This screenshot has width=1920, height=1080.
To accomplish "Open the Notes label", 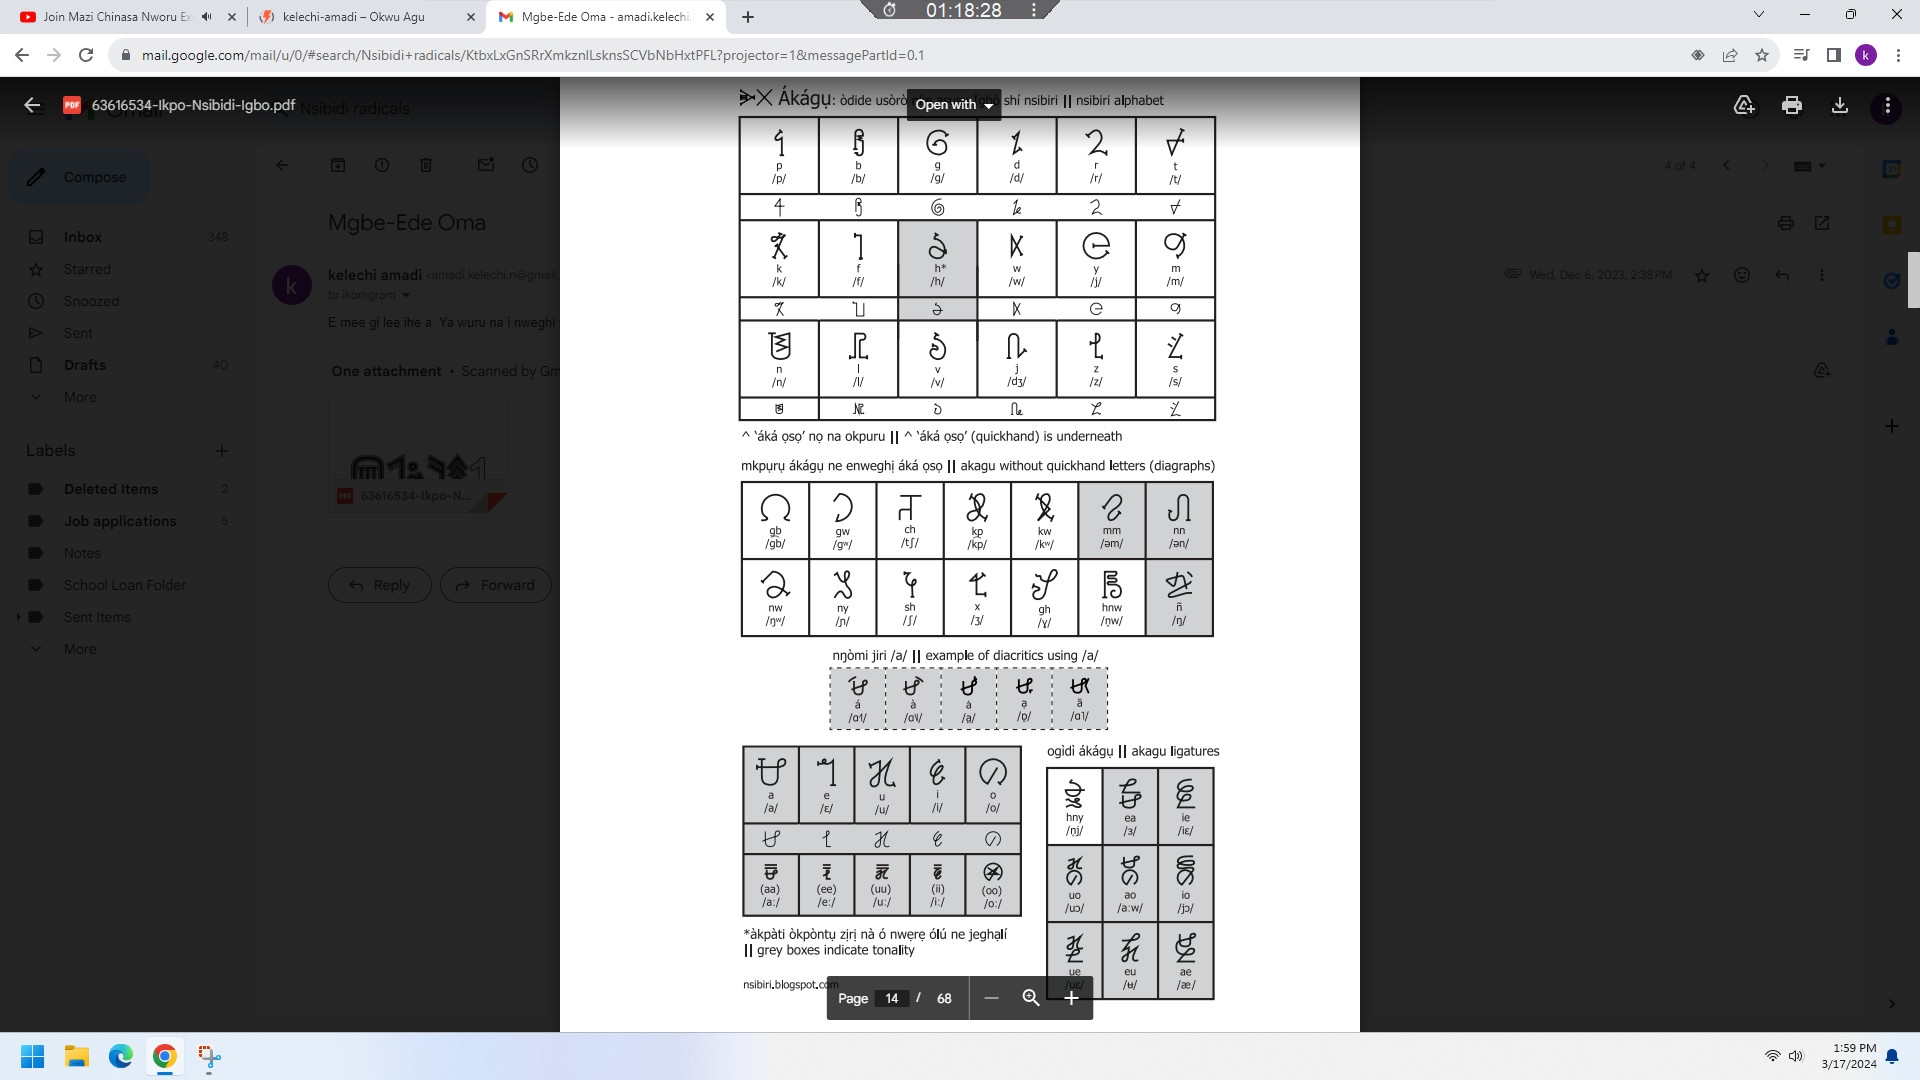I will (x=82, y=553).
